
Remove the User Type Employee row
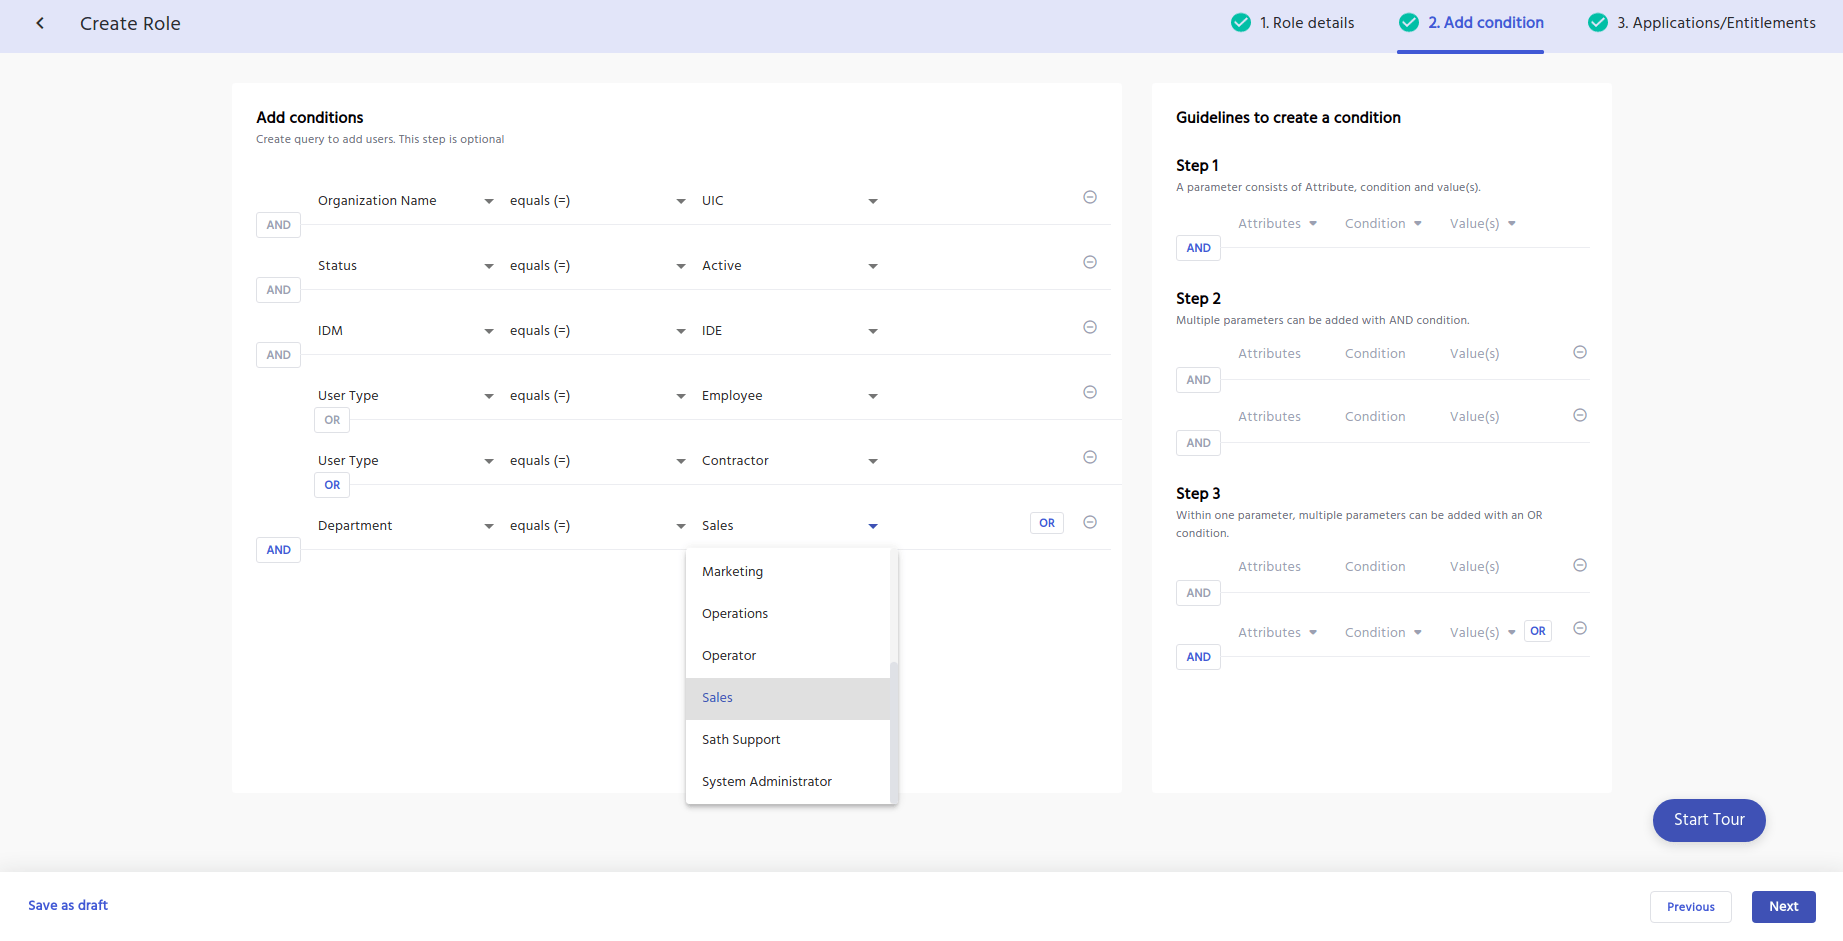tap(1090, 392)
